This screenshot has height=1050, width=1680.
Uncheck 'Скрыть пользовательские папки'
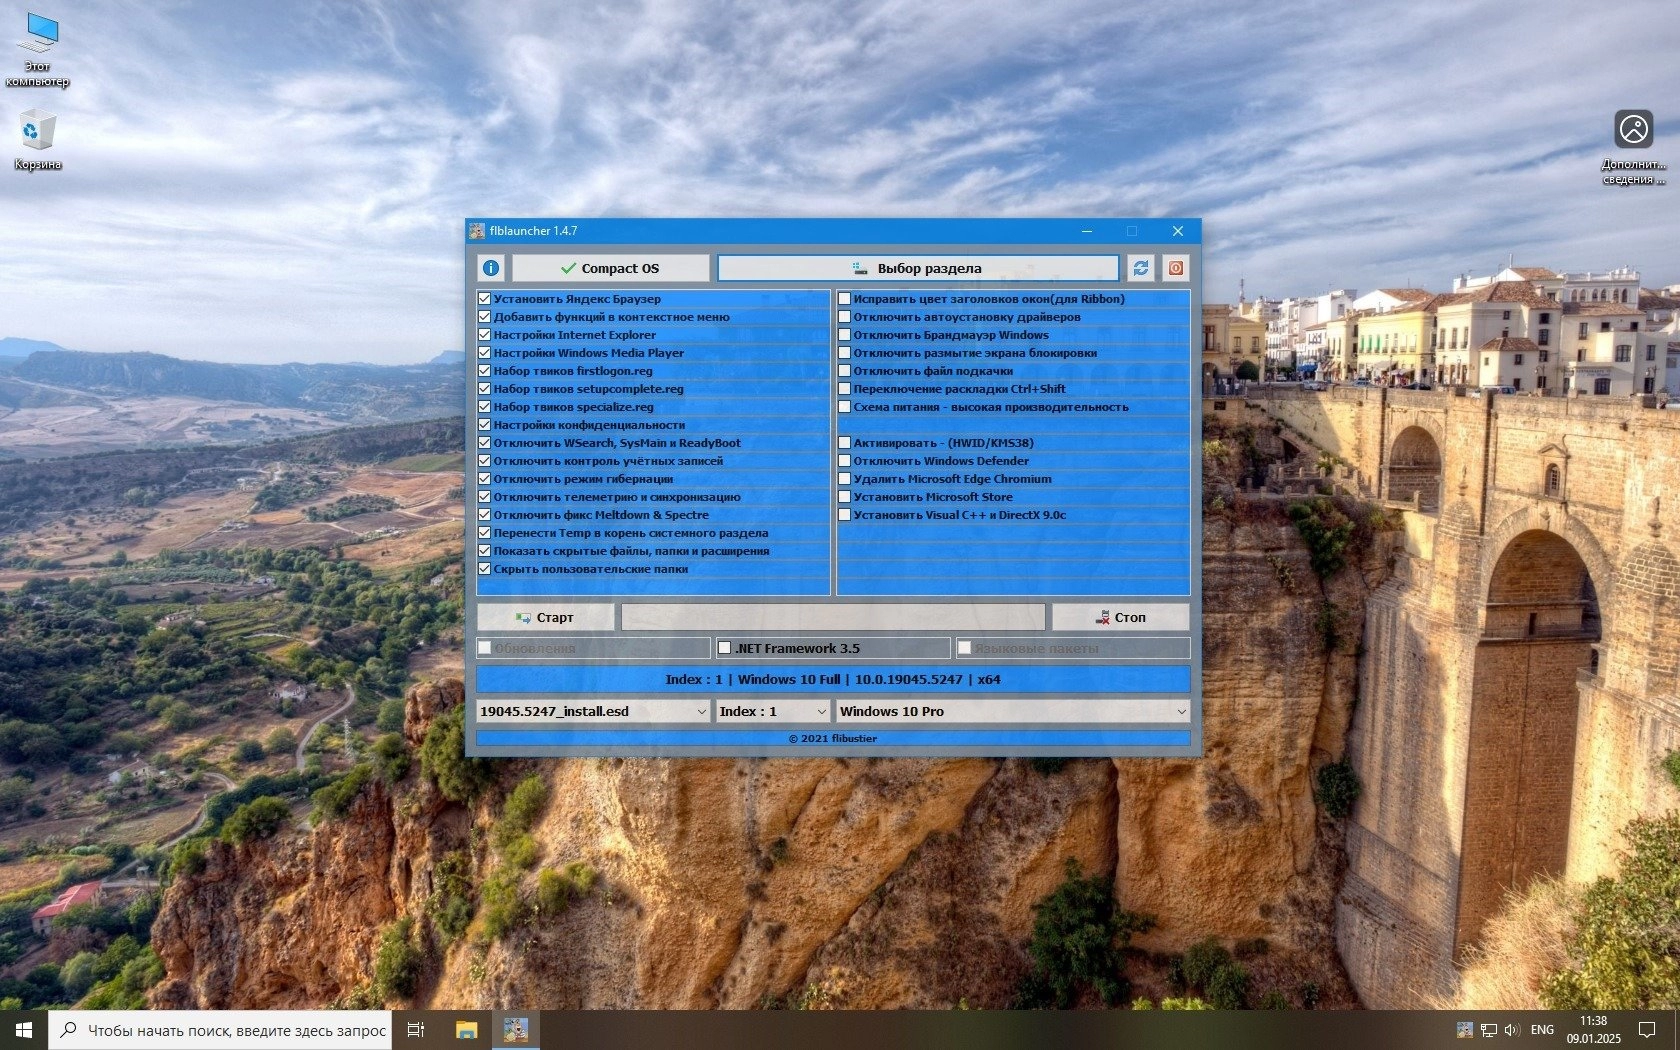click(x=485, y=569)
